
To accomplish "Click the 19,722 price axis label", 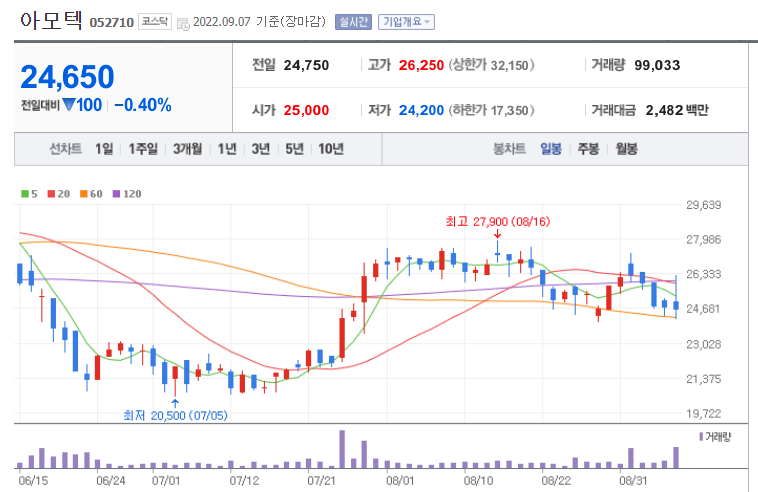I will (x=703, y=413).
